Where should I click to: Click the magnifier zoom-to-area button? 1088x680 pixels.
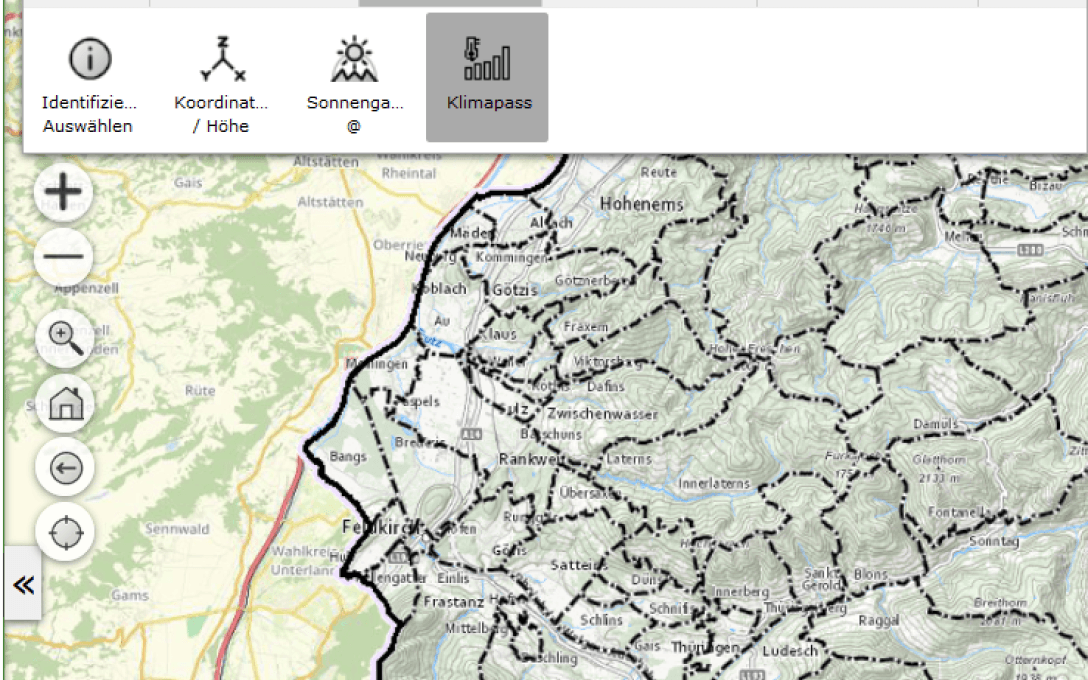(x=64, y=338)
